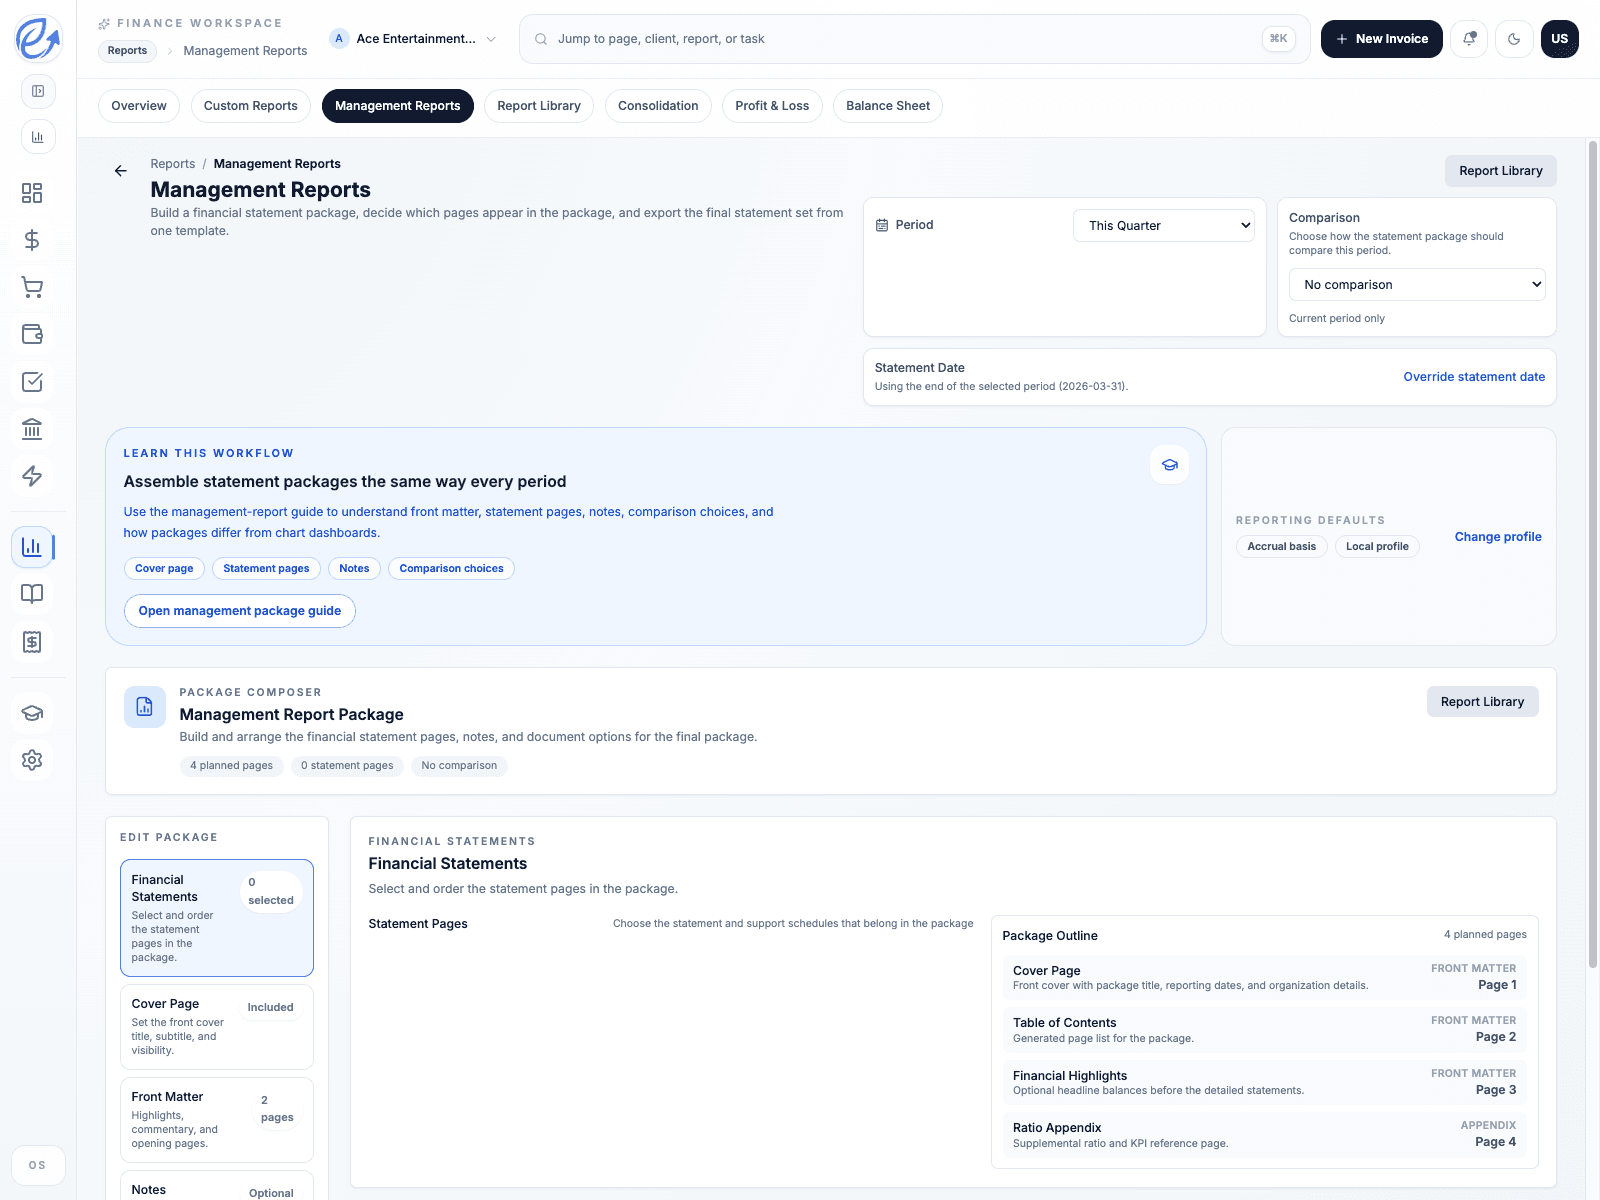Viewport: 1600px width, 1200px height.
Task: Open the Comparison dropdown set to No comparison
Action: (1416, 284)
